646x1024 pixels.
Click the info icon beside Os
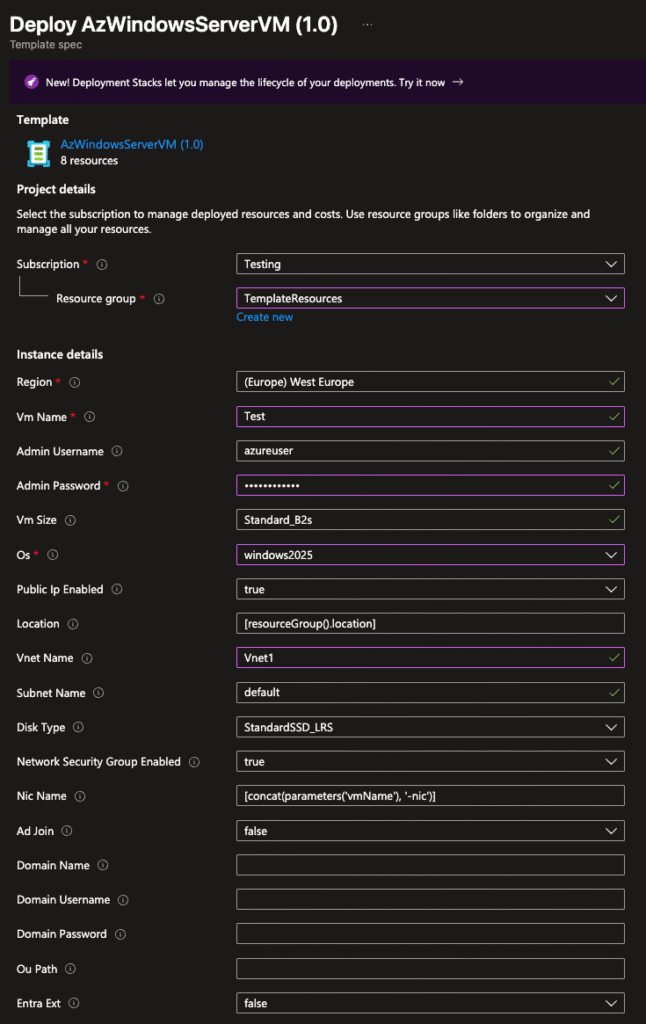(x=53, y=555)
